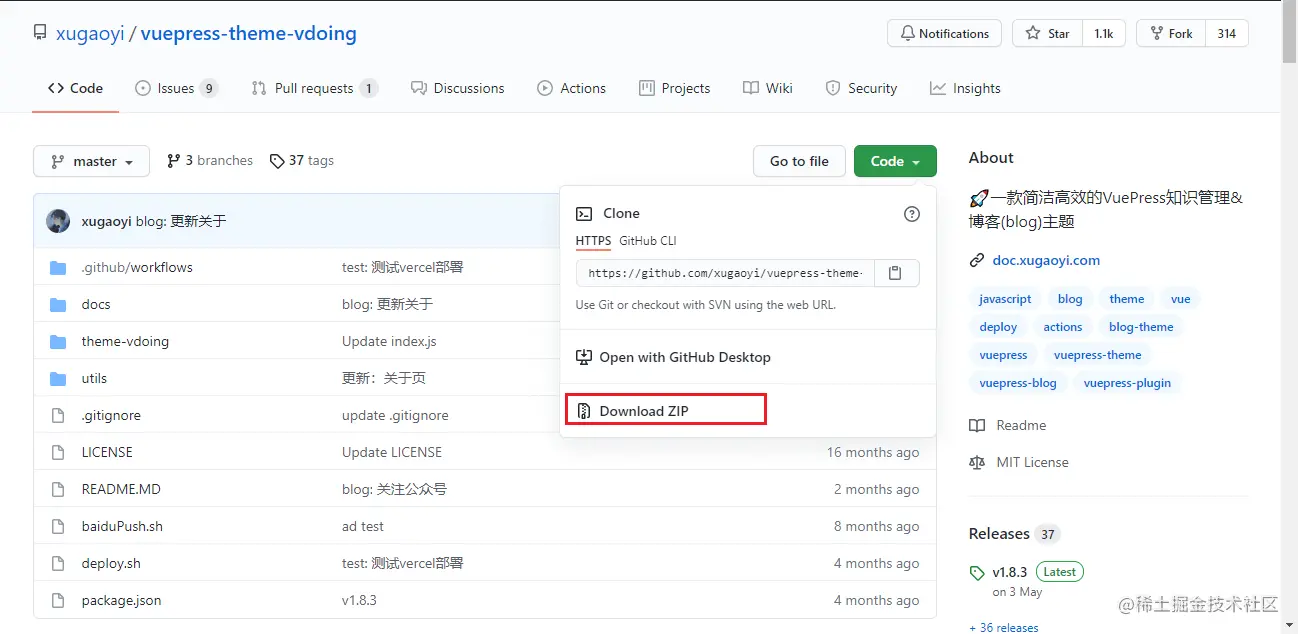This screenshot has height=634, width=1298.
Task: Click the blog topic tag
Action: (1070, 299)
